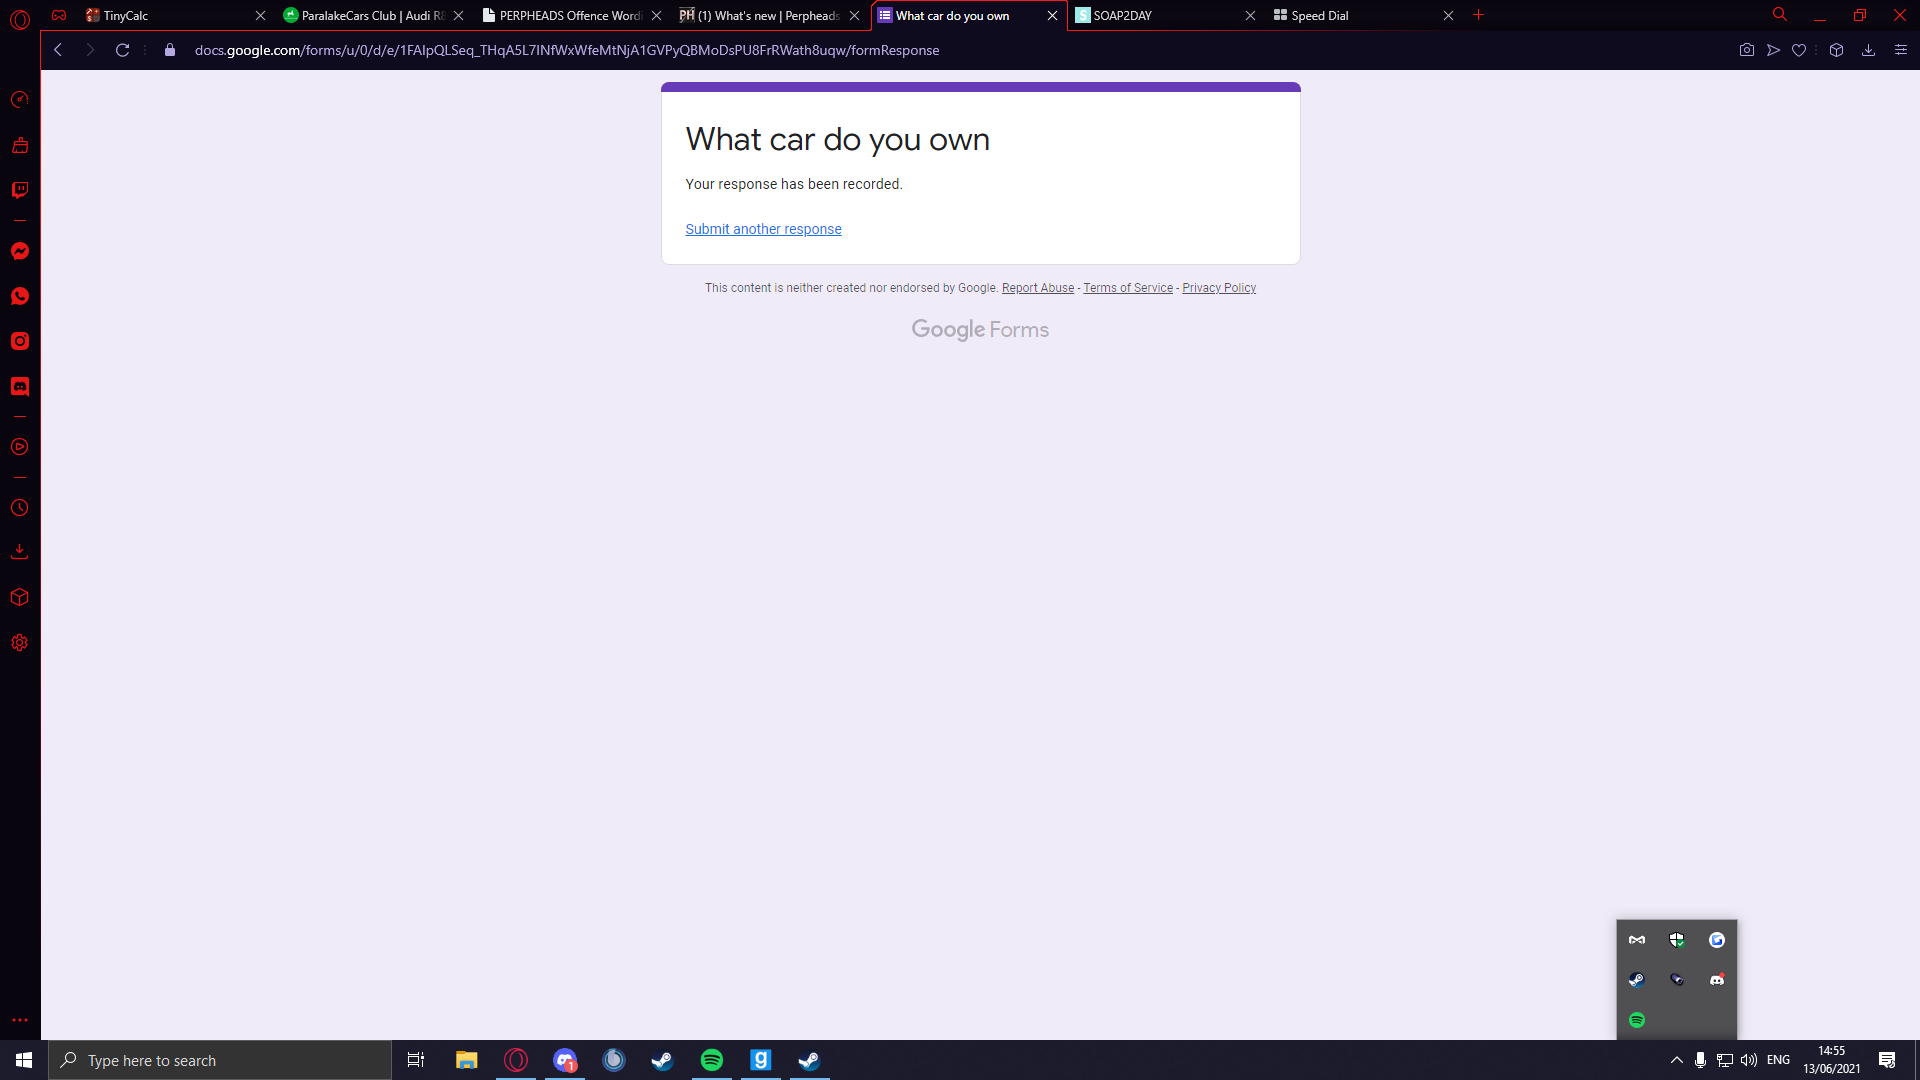1920x1080 pixels.
Task: Click the Windows search box
Action: click(220, 1060)
